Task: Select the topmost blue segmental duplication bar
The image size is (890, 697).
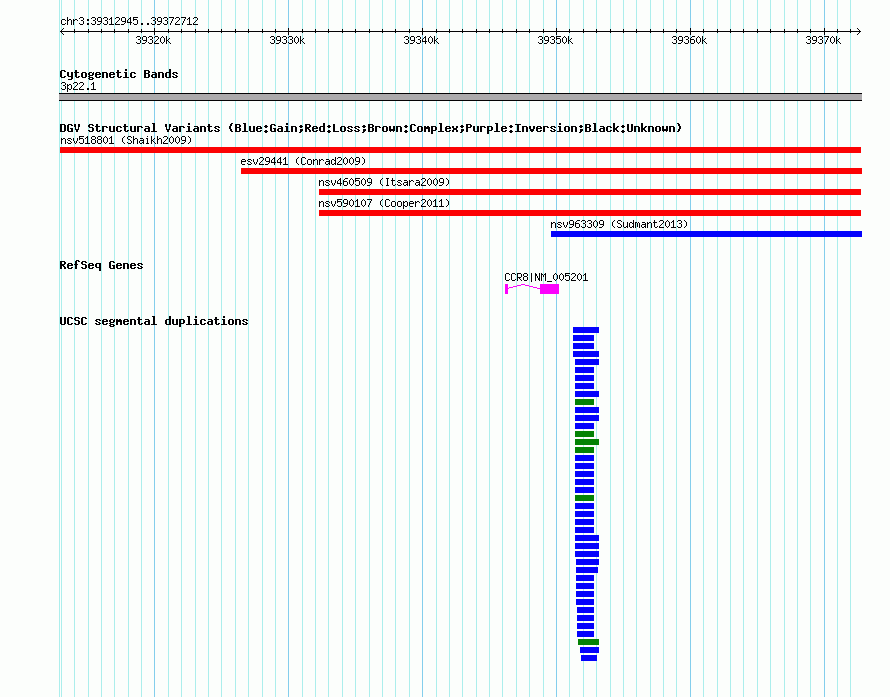Action: (x=586, y=330)
